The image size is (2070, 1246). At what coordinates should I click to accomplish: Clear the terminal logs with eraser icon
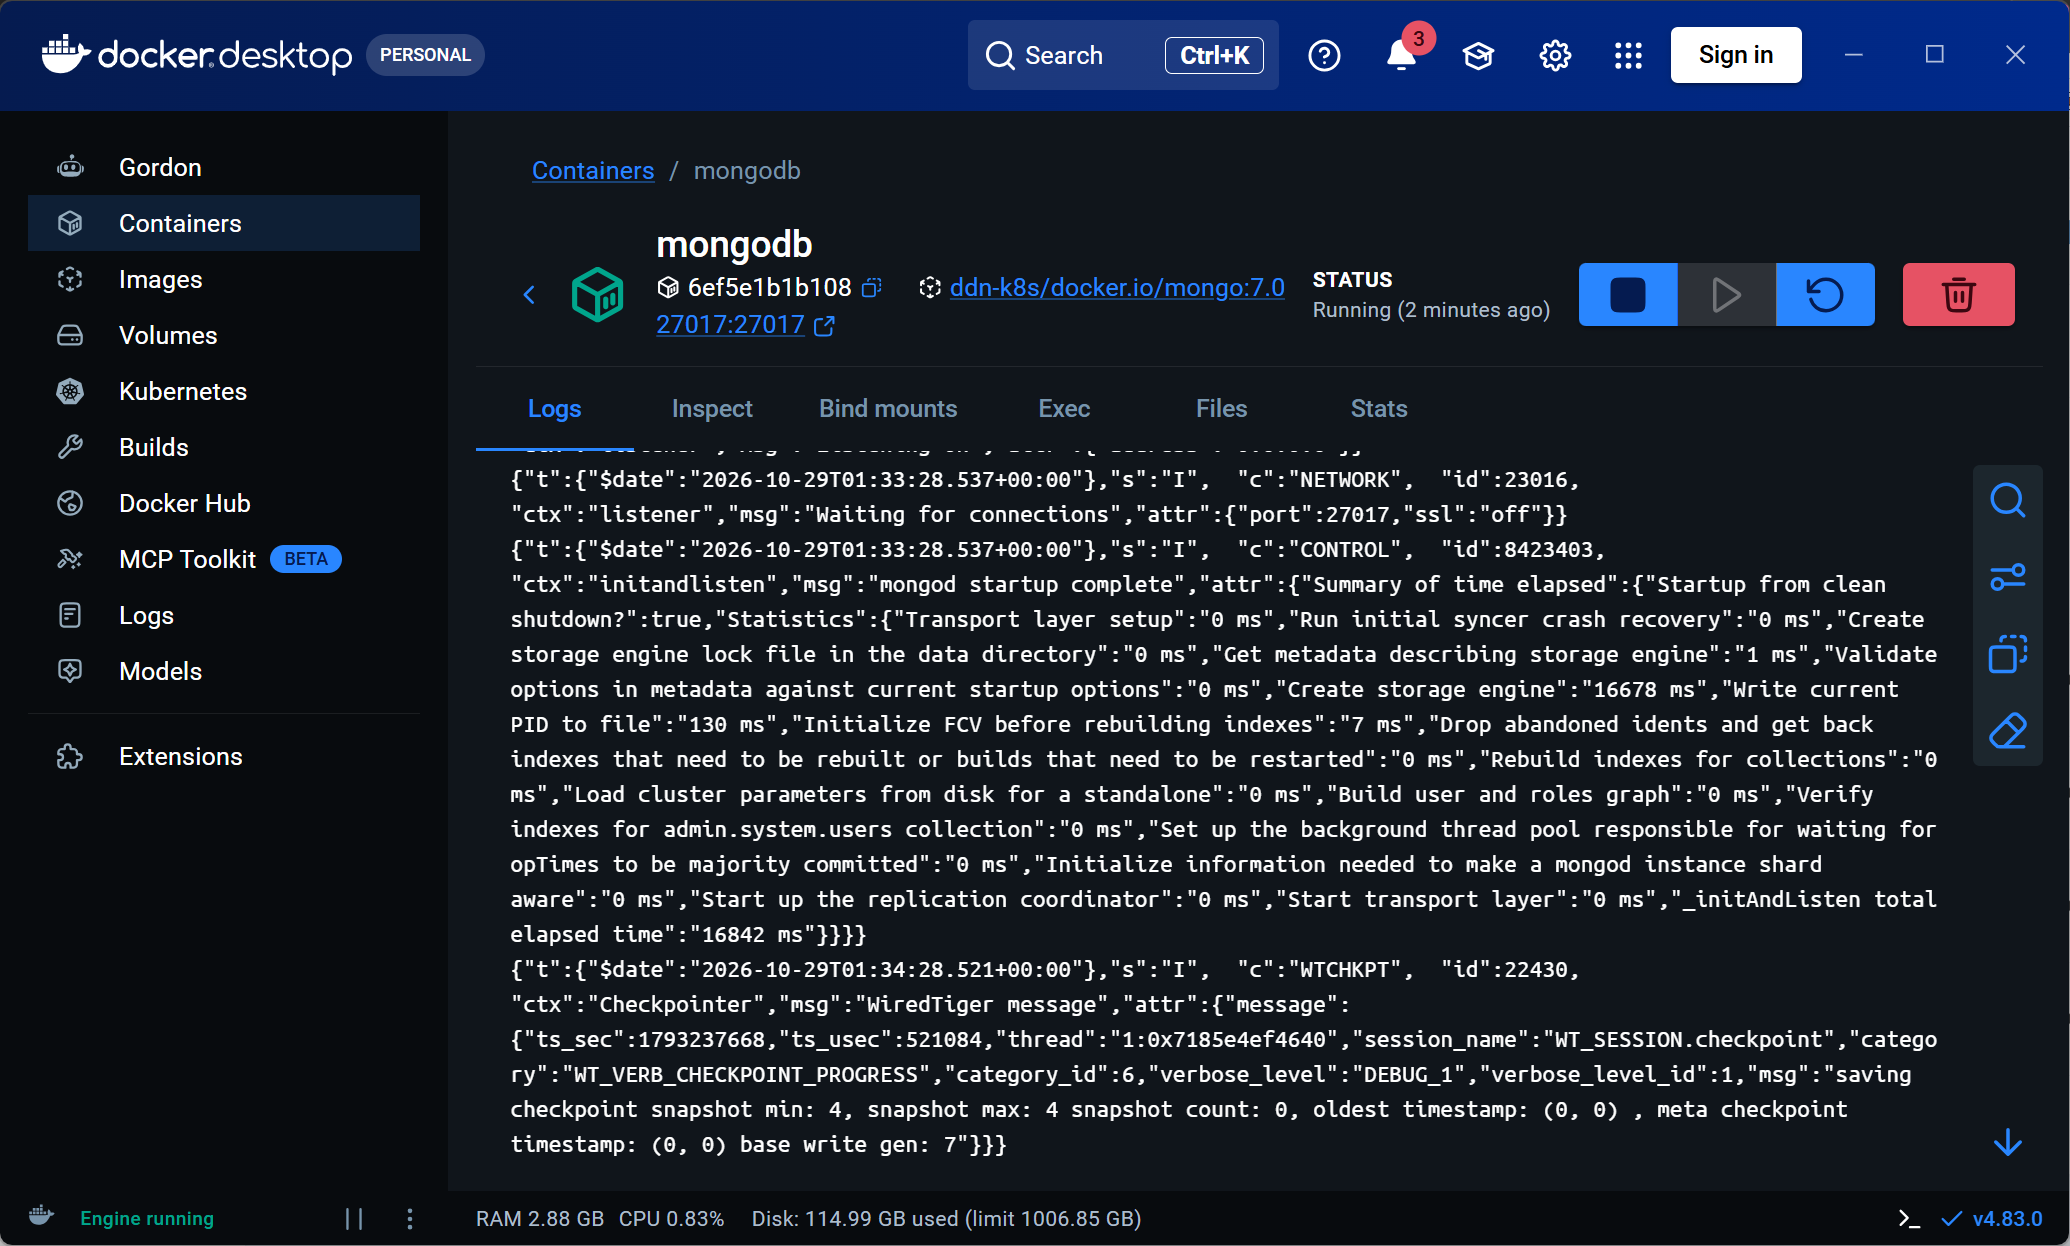click(2007, 731)
